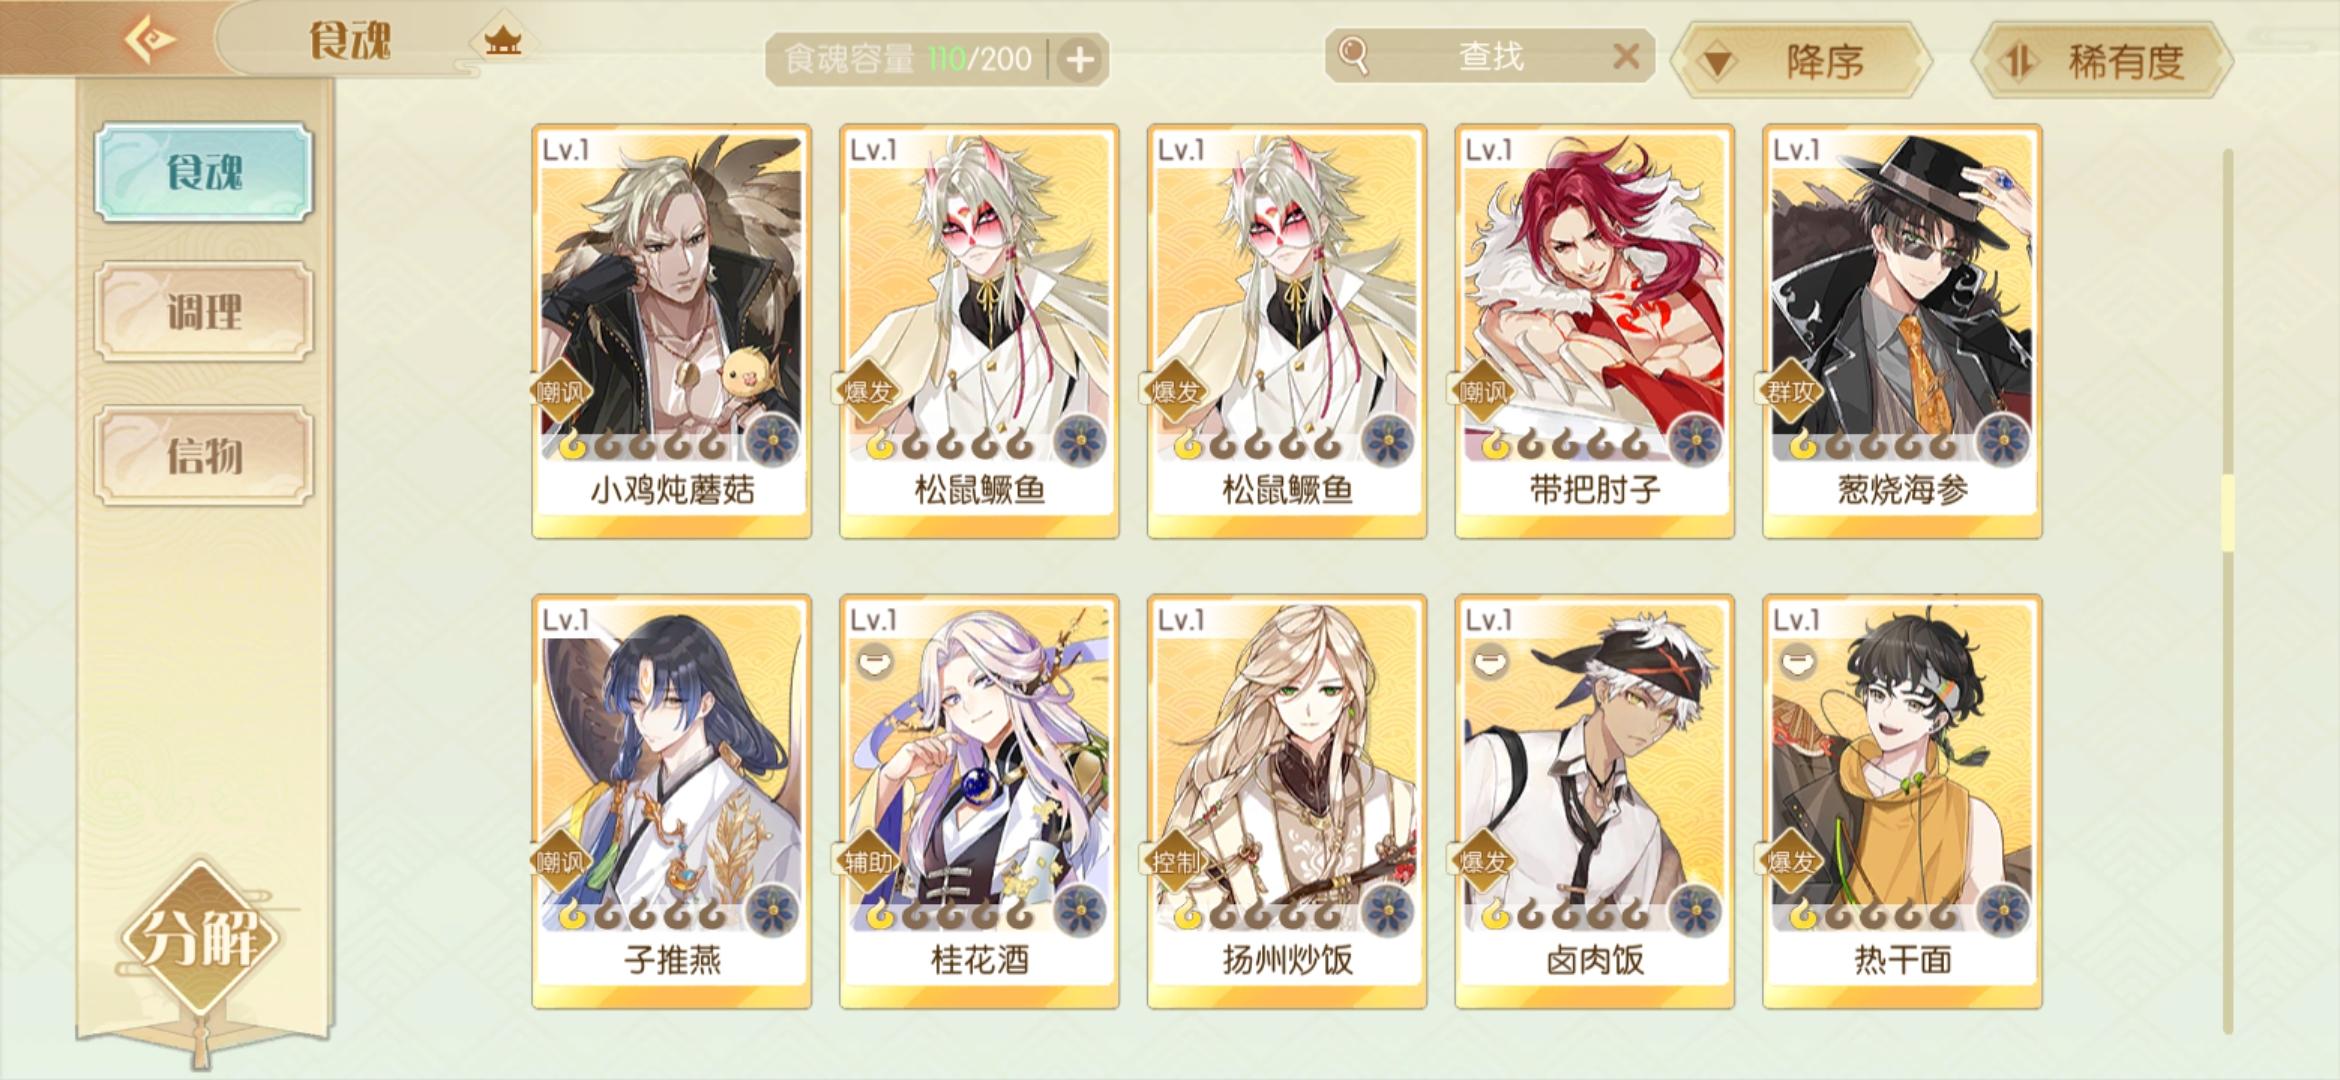The image size is (2340, 1080).
Task: Switch to the 食魂 tab
Action: (204, 172)
